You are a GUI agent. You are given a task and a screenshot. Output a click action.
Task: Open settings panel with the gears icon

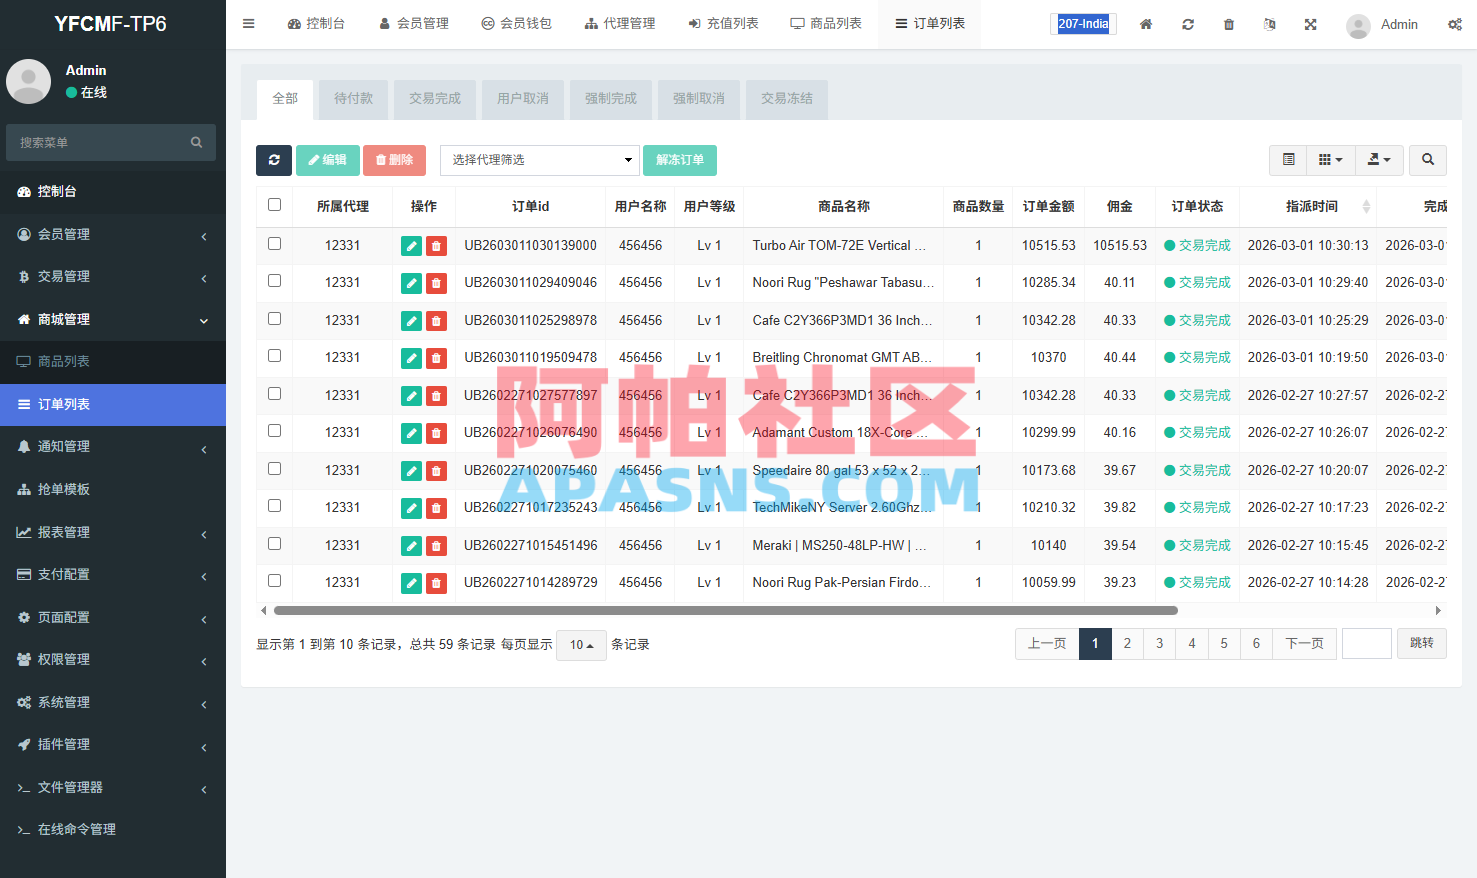(1455, 24)
